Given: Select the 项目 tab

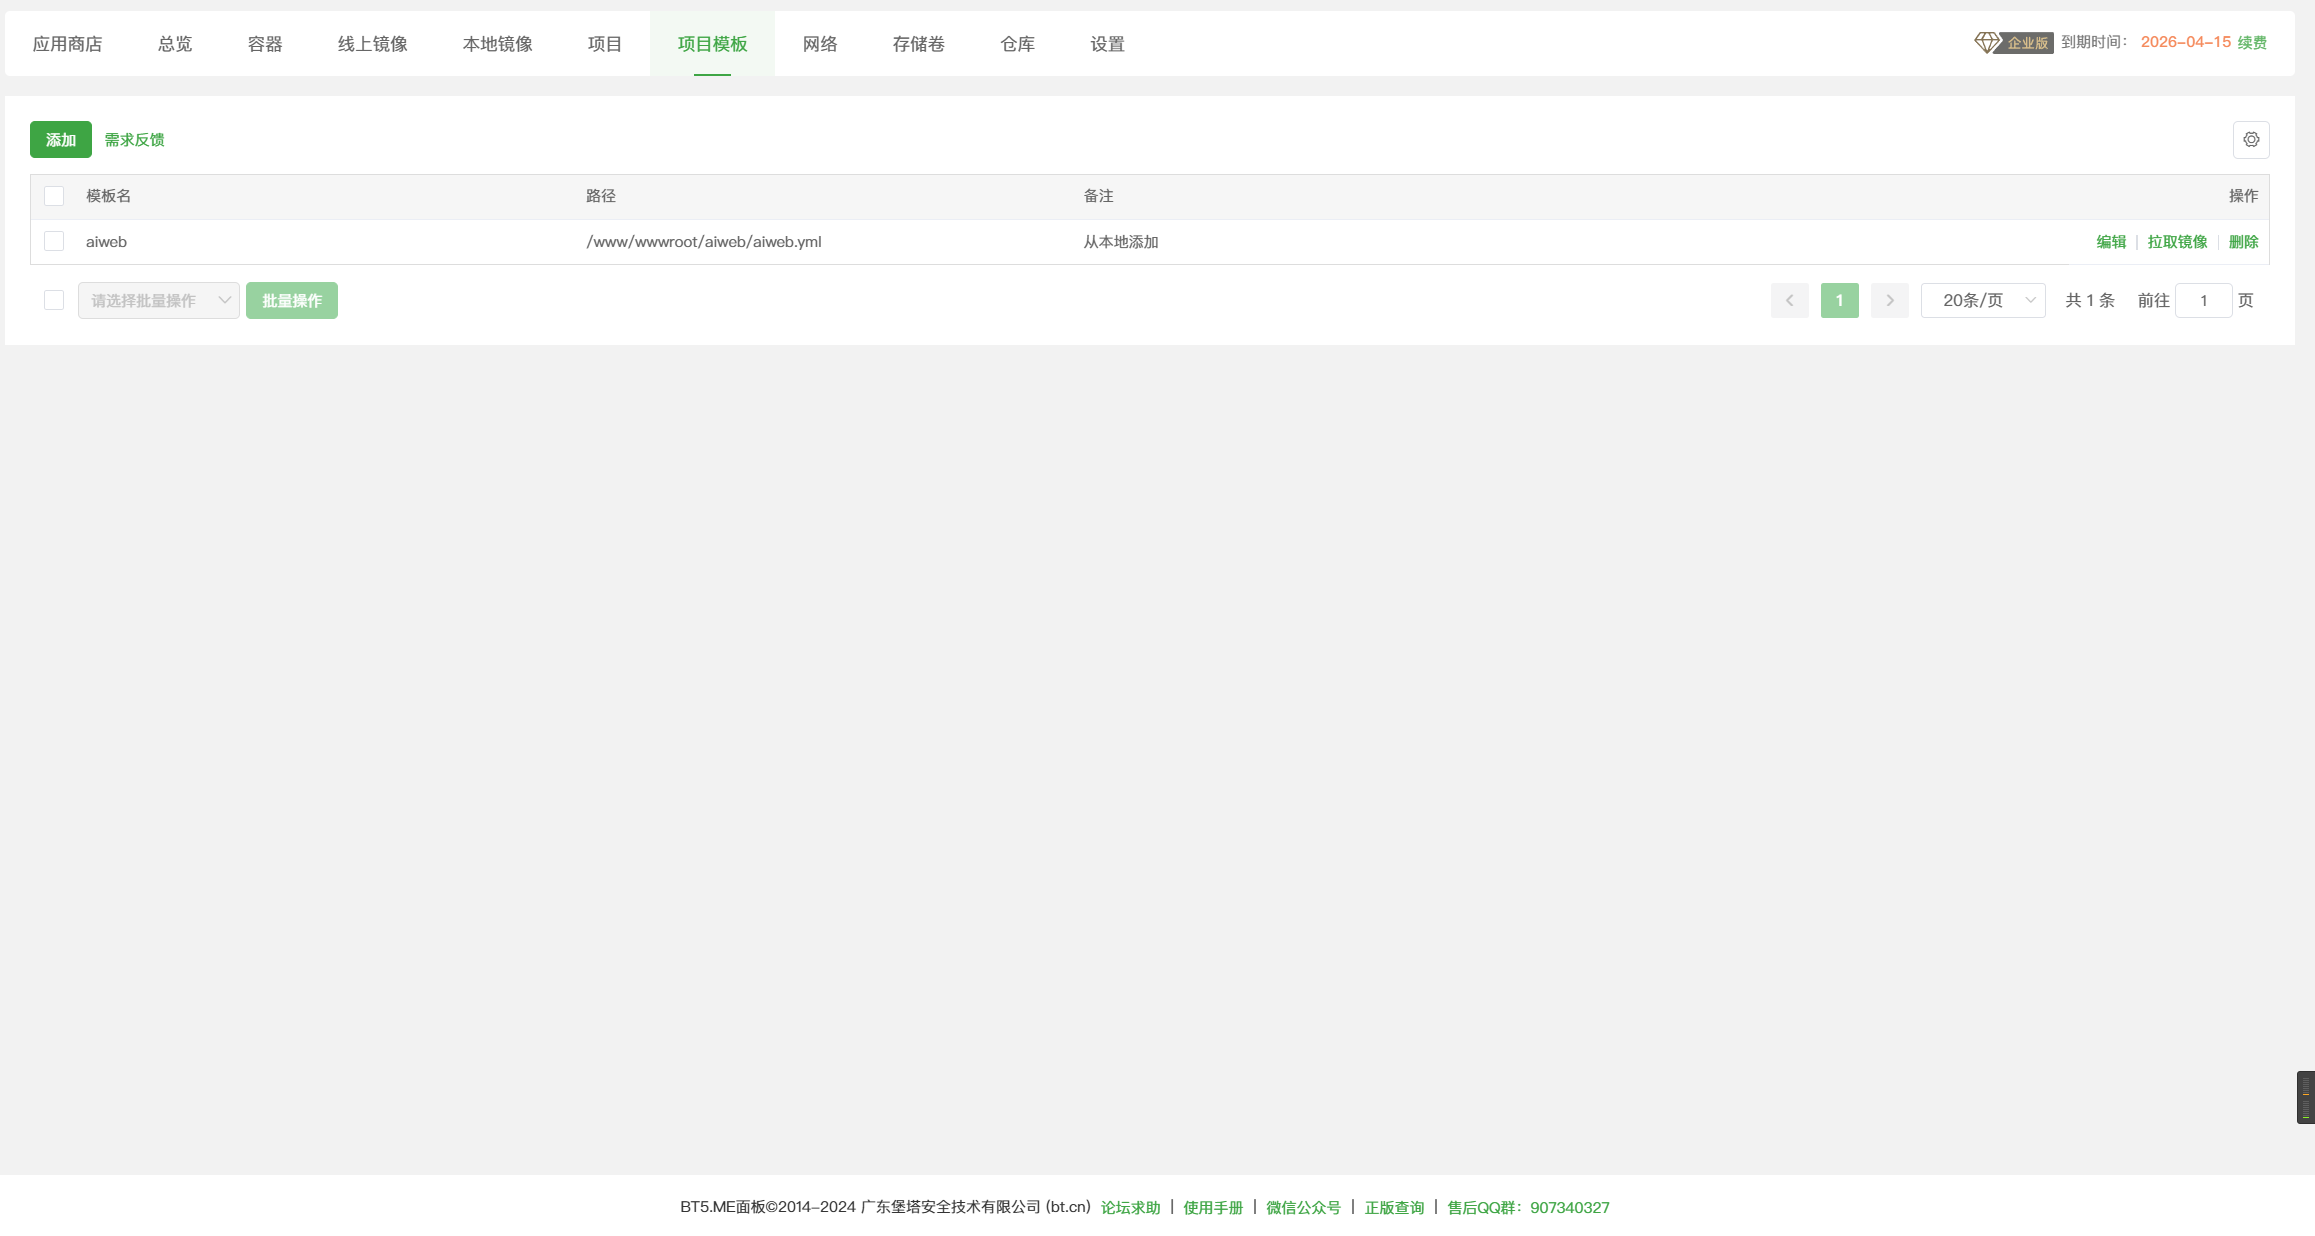Looking at the screenshot, I should pyautogui.click(x=605, y=44).
